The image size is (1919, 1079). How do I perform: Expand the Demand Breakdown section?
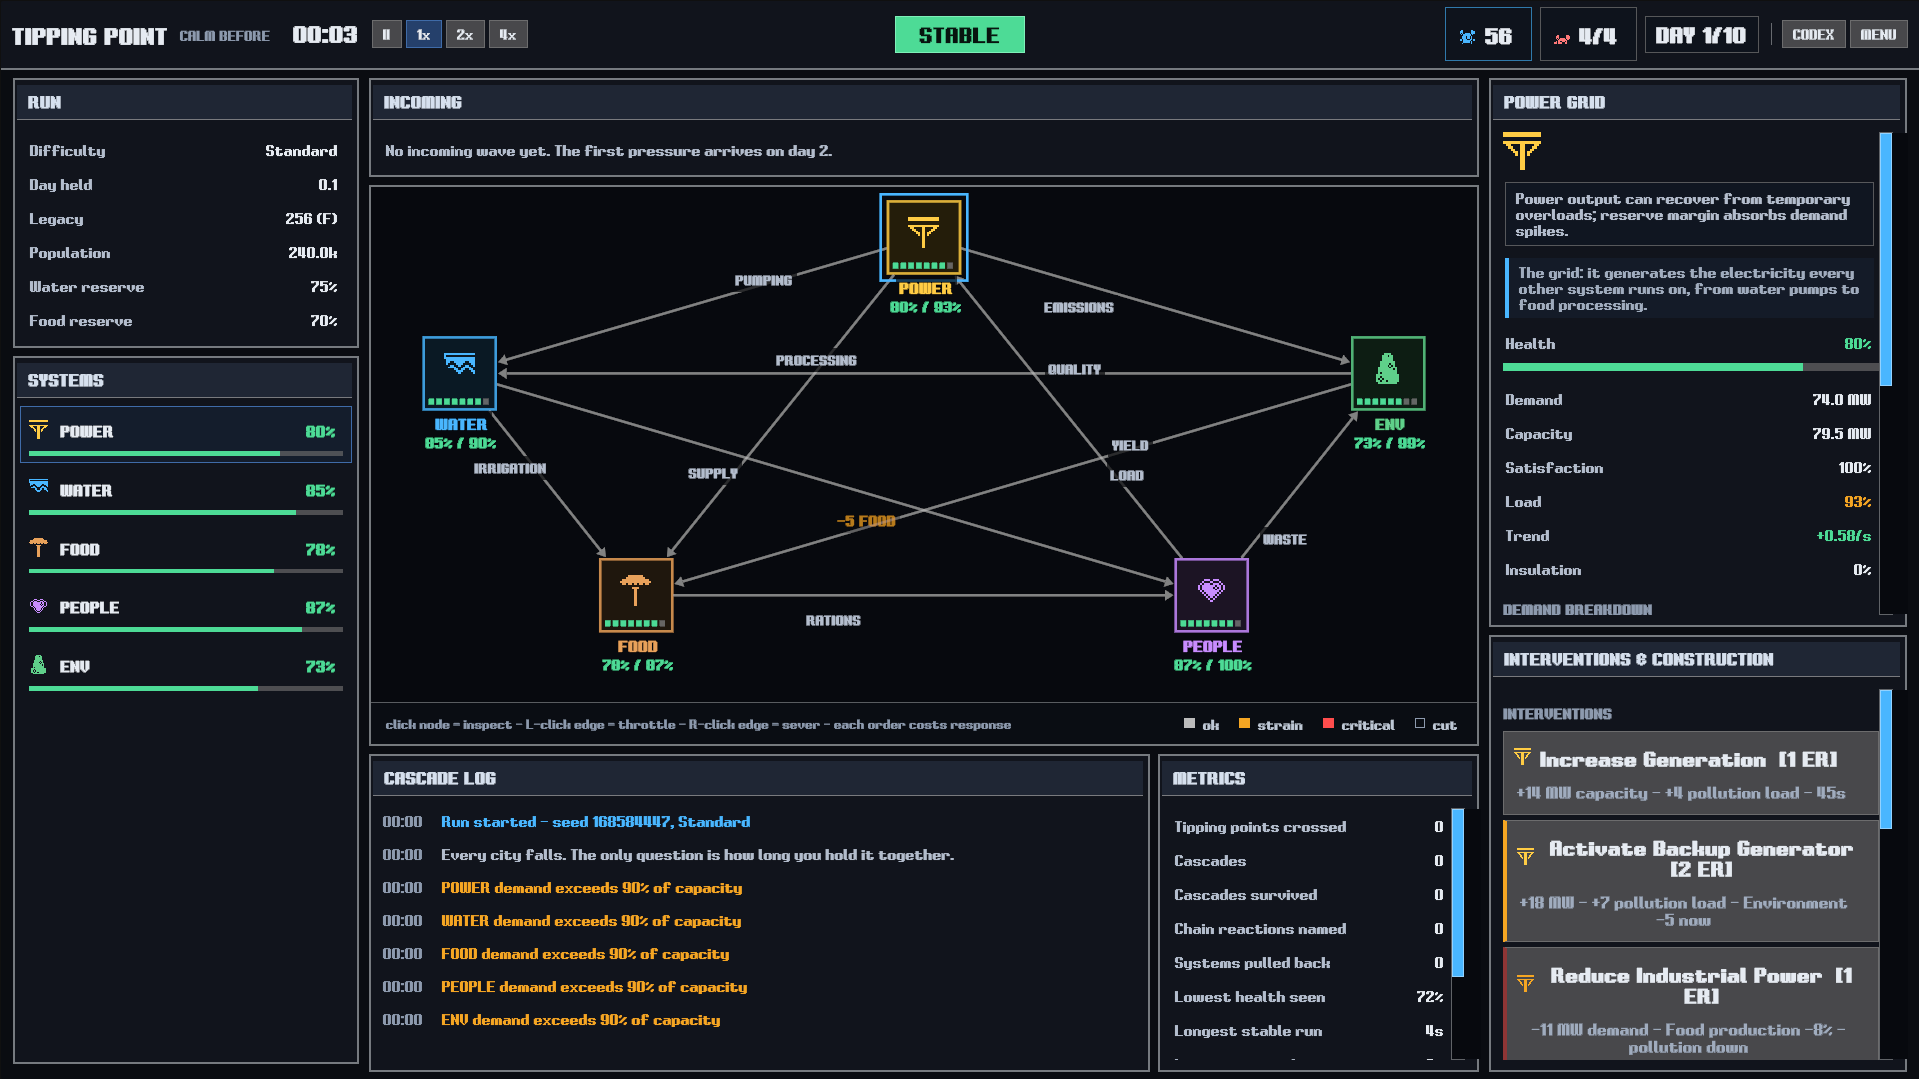pyautogui.click(x=1577, y=610)
